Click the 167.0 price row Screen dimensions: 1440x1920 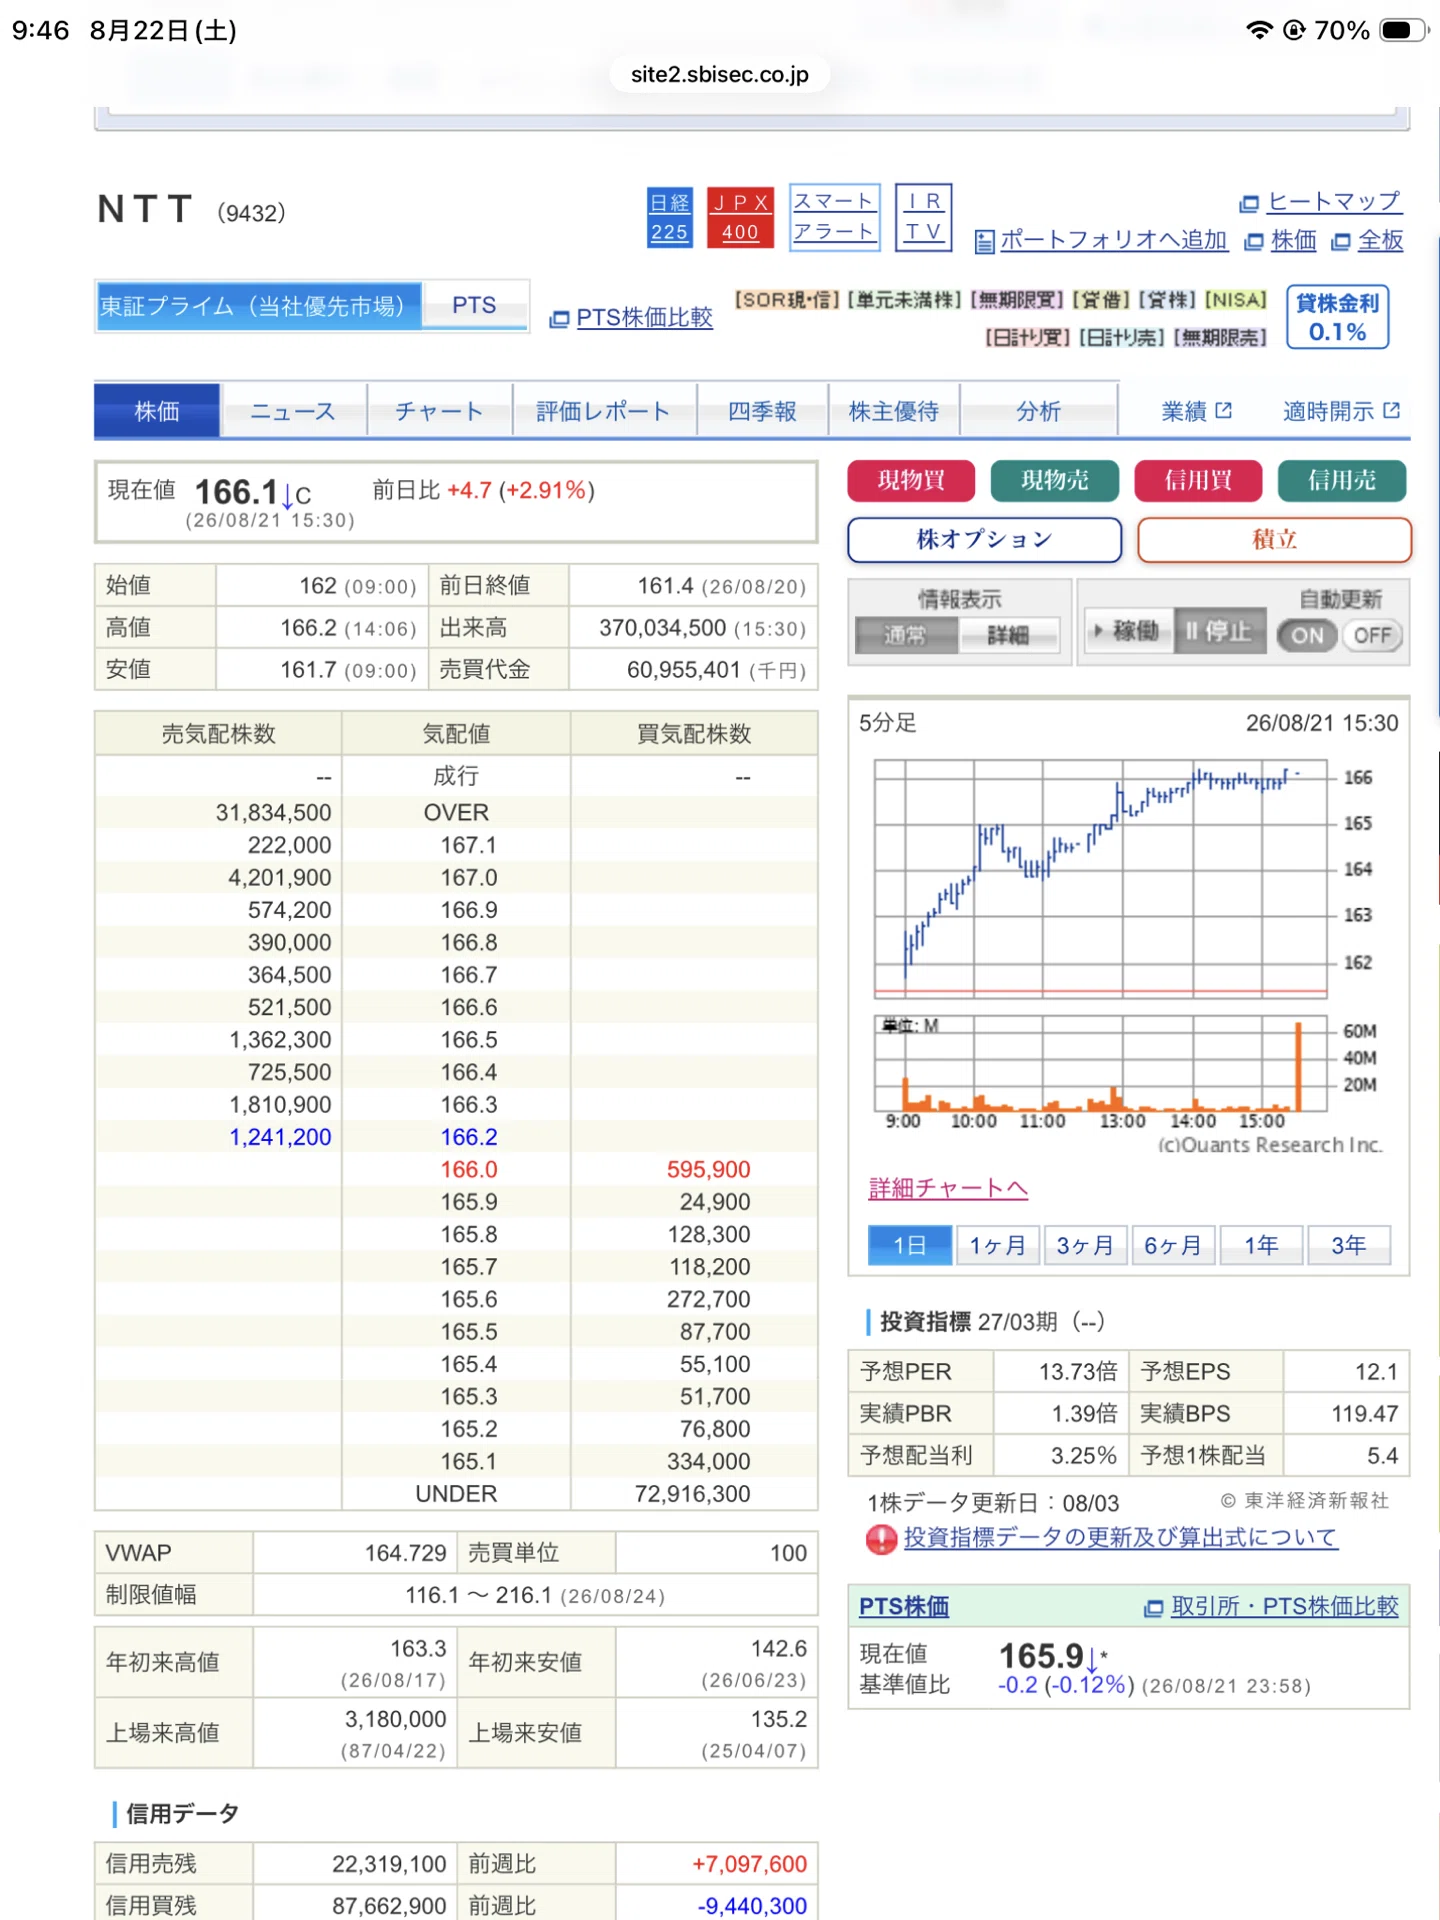click(x=456, y=878)
